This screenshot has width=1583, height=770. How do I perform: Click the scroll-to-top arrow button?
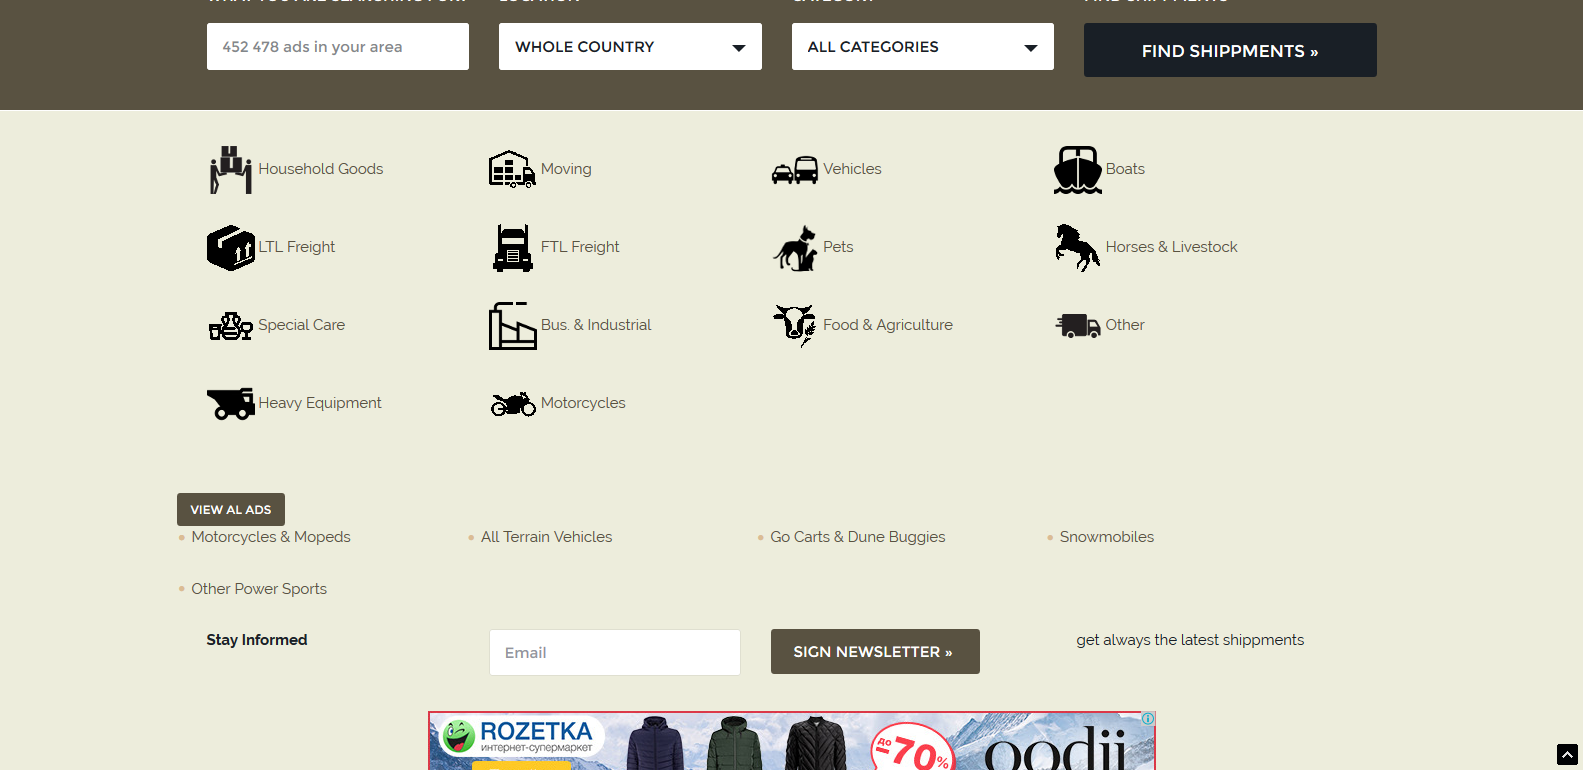tap(1567, 754)
